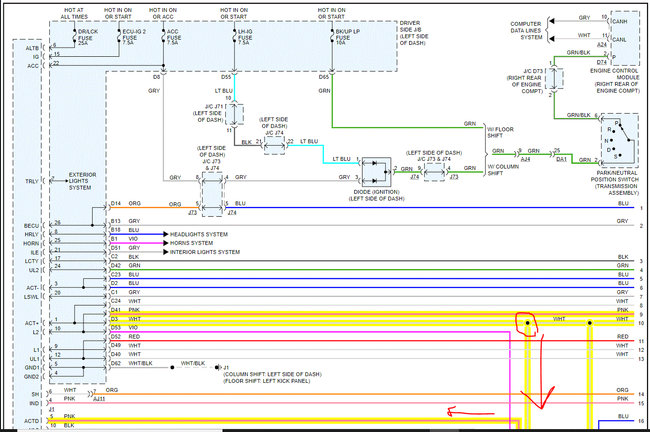Click the BK/UP LP FUSE 10A label
This screenshot has height=432, width=650.
point(347,37)
